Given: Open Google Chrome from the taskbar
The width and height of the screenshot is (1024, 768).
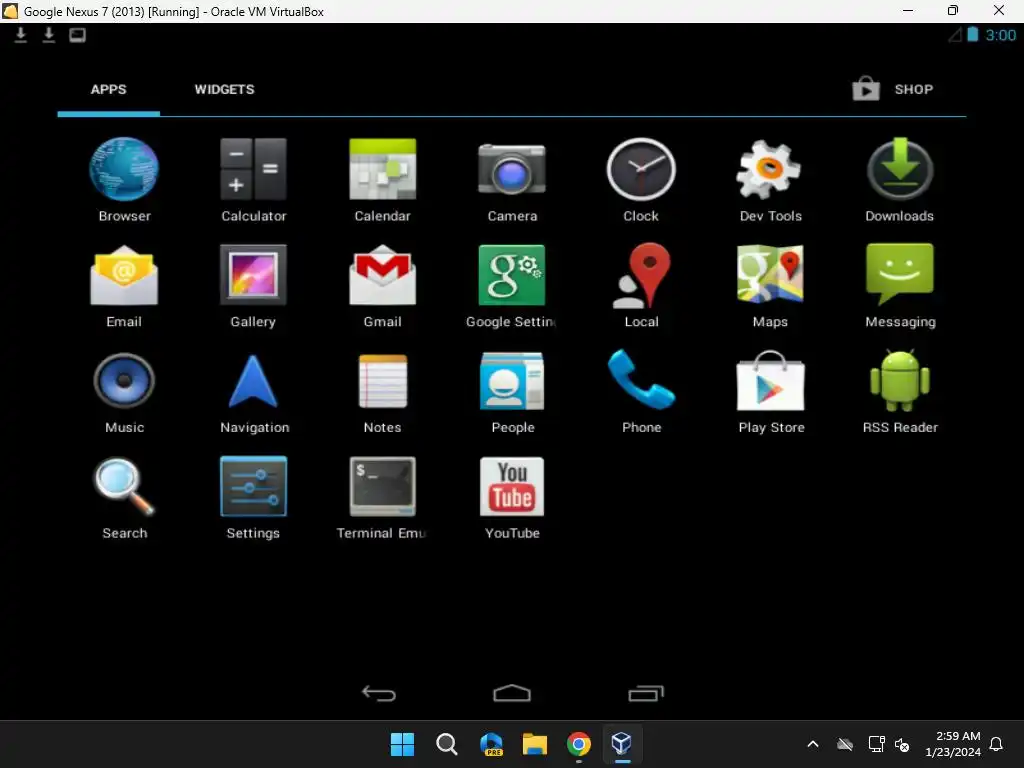Looking at the screenshot, I should point(579,744).
